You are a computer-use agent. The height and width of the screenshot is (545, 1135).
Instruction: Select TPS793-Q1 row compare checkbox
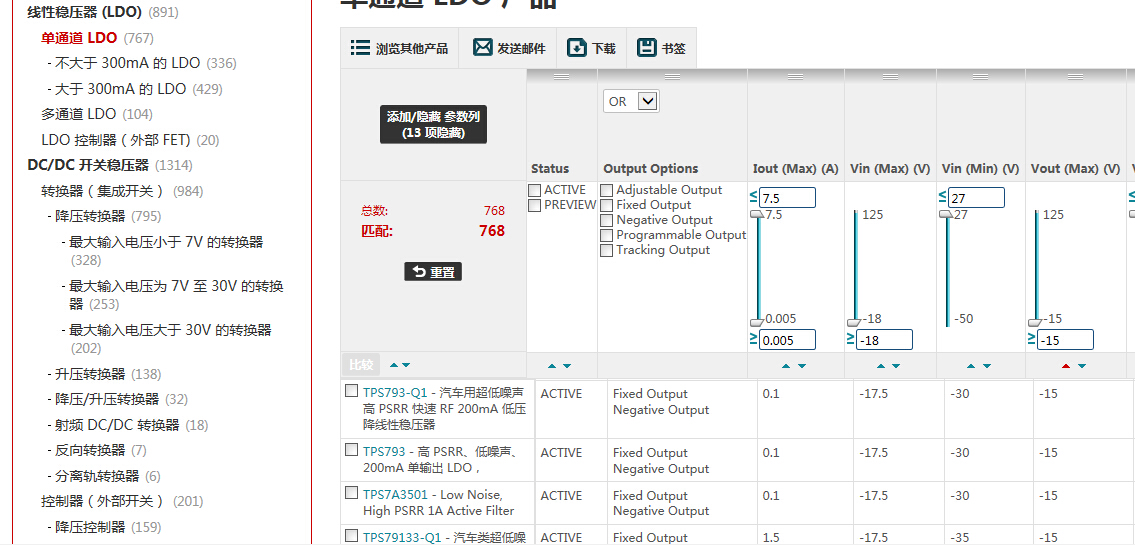(x=351, y=391)
